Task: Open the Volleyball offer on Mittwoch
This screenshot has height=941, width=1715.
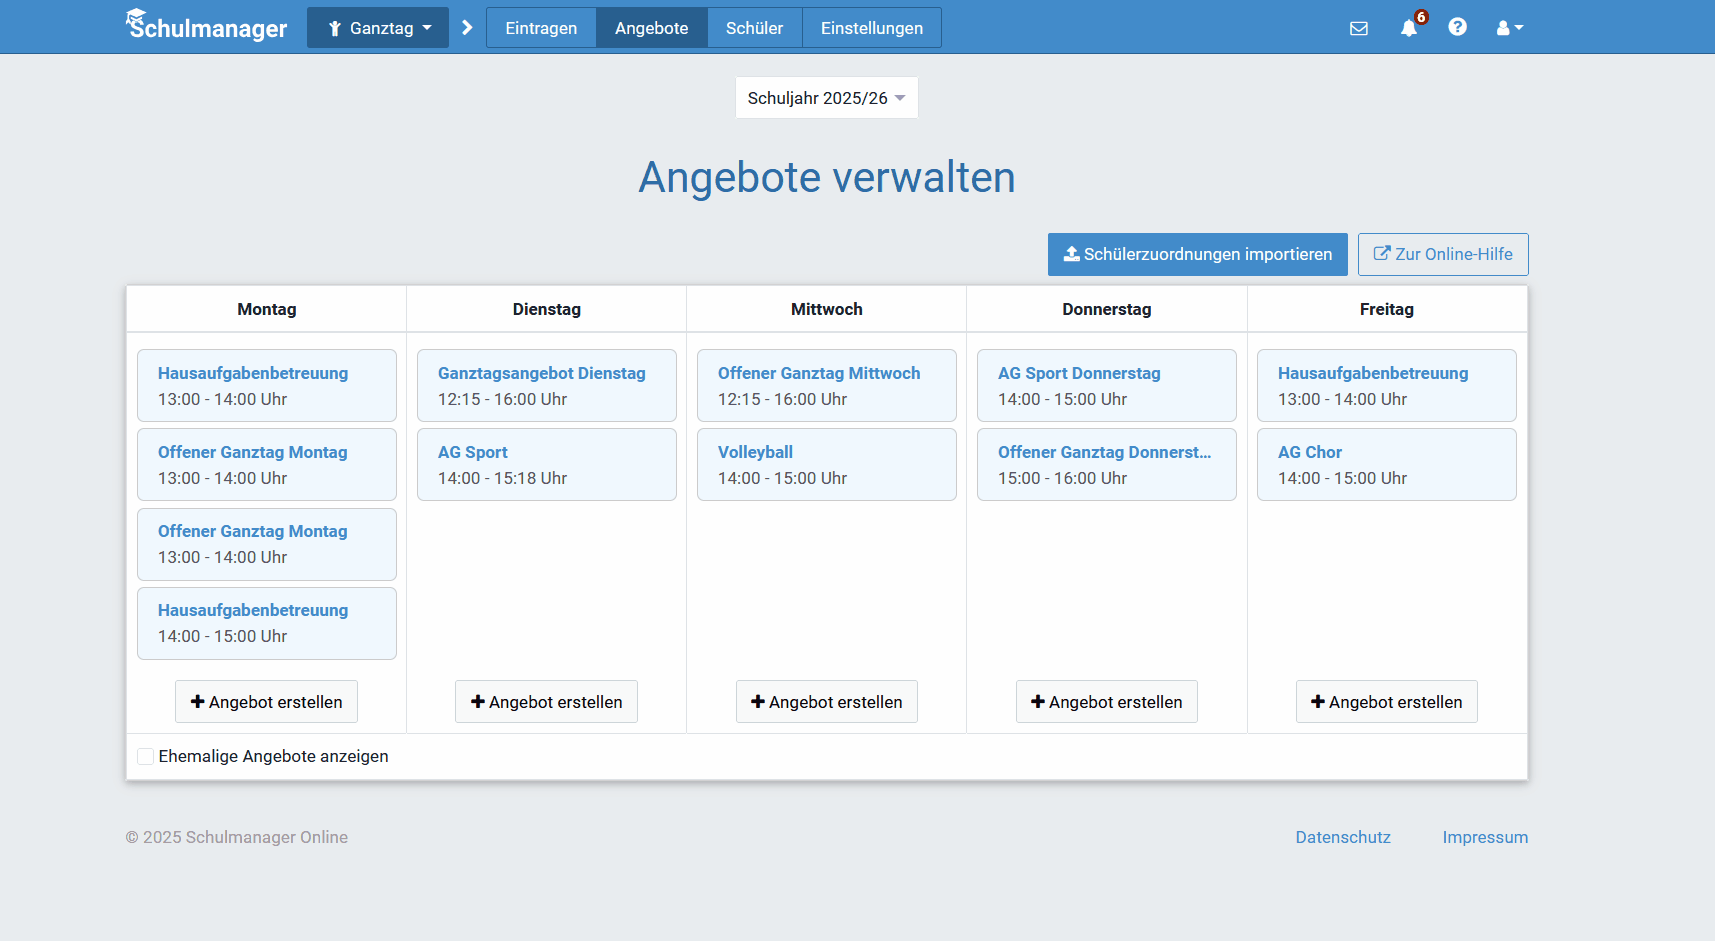Action: (x=826, y=465)
